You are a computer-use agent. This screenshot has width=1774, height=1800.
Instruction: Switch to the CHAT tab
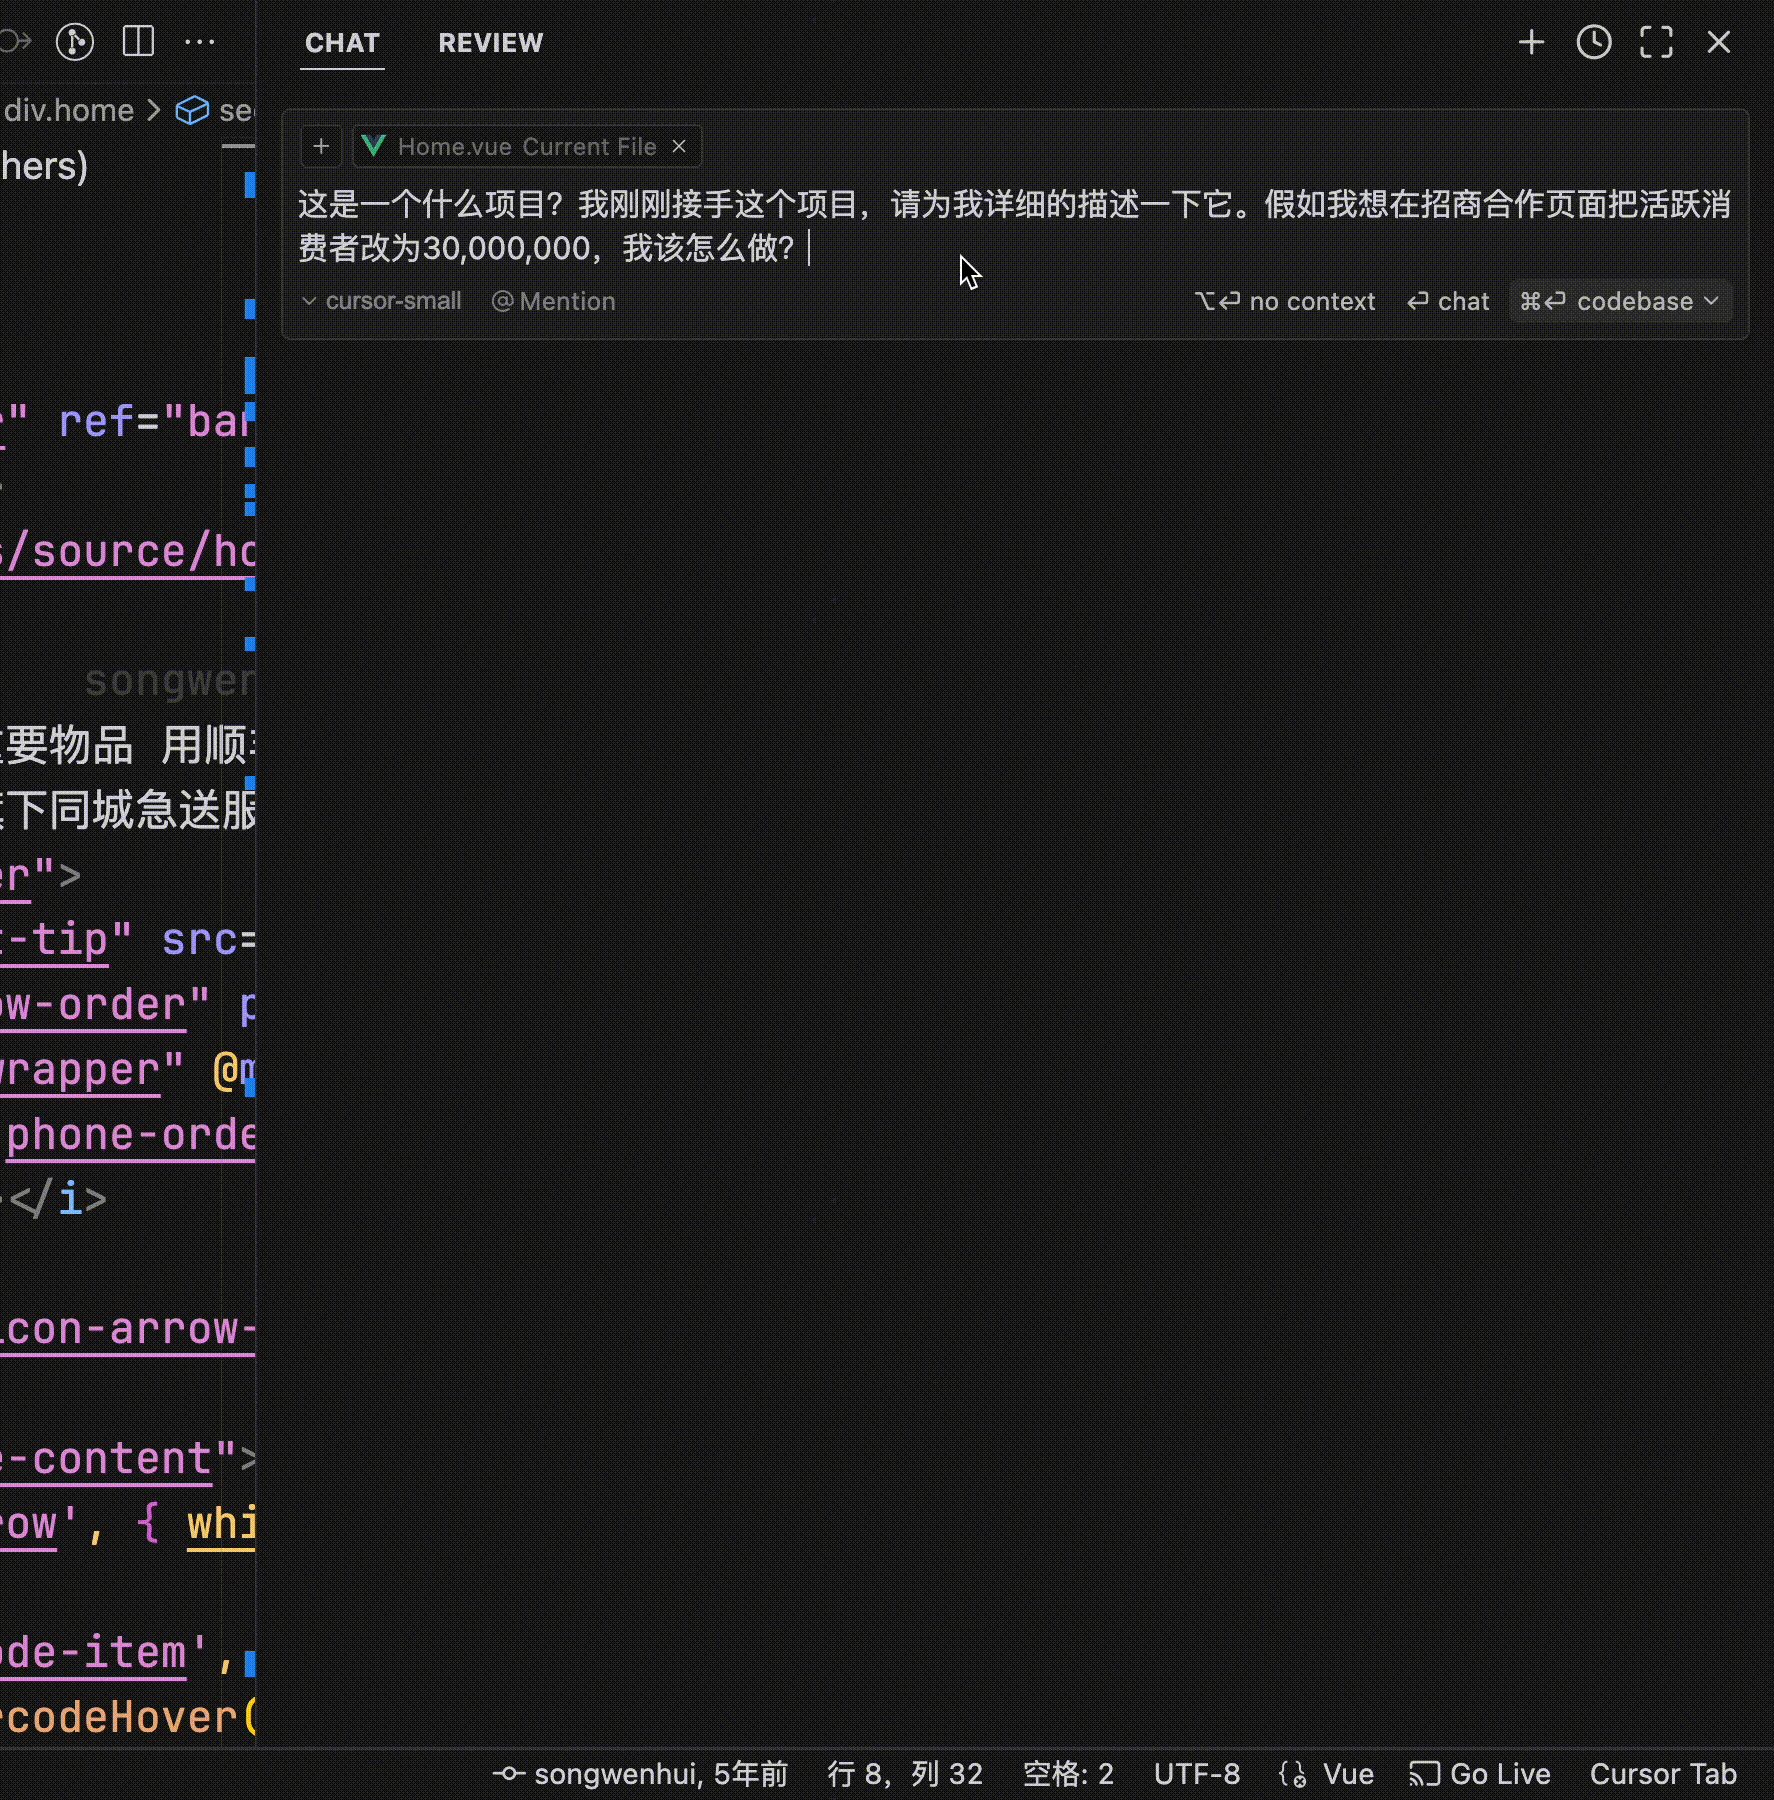click(x=342, y=43)
